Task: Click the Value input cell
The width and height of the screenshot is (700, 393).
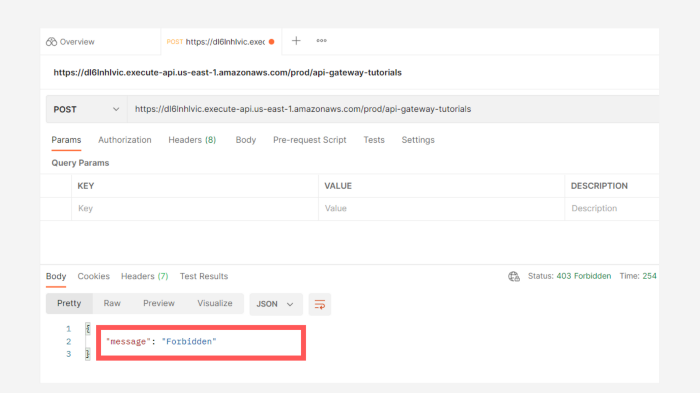Action: (442, 209)
